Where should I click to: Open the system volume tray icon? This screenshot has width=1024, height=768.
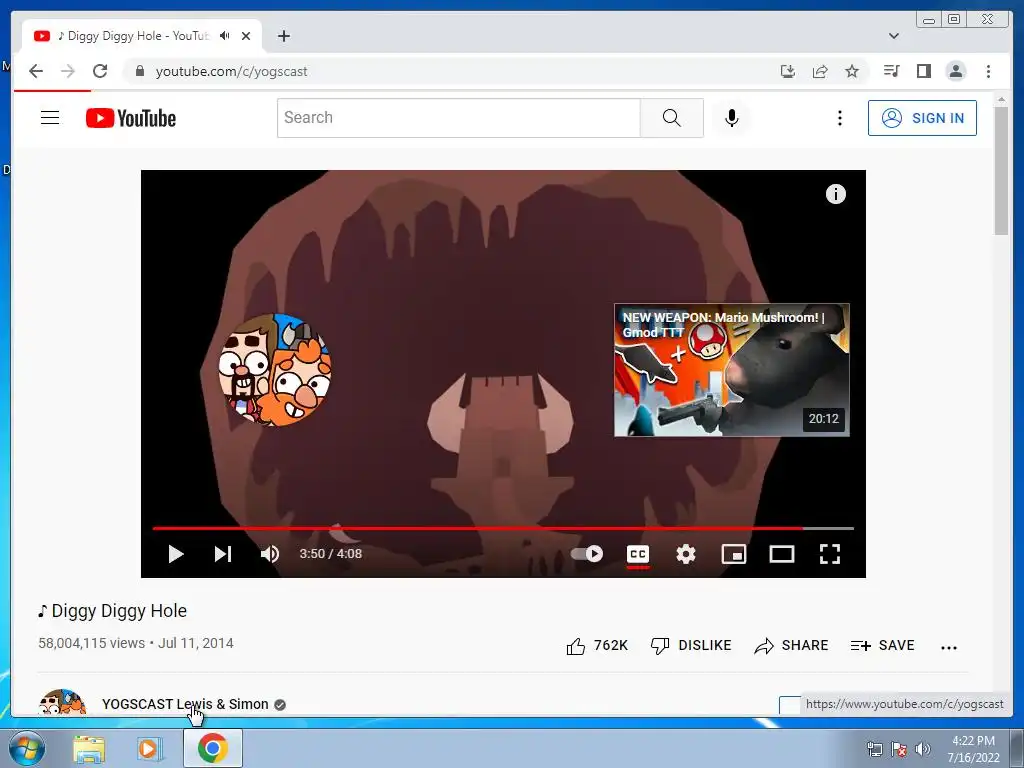[923, 749]
